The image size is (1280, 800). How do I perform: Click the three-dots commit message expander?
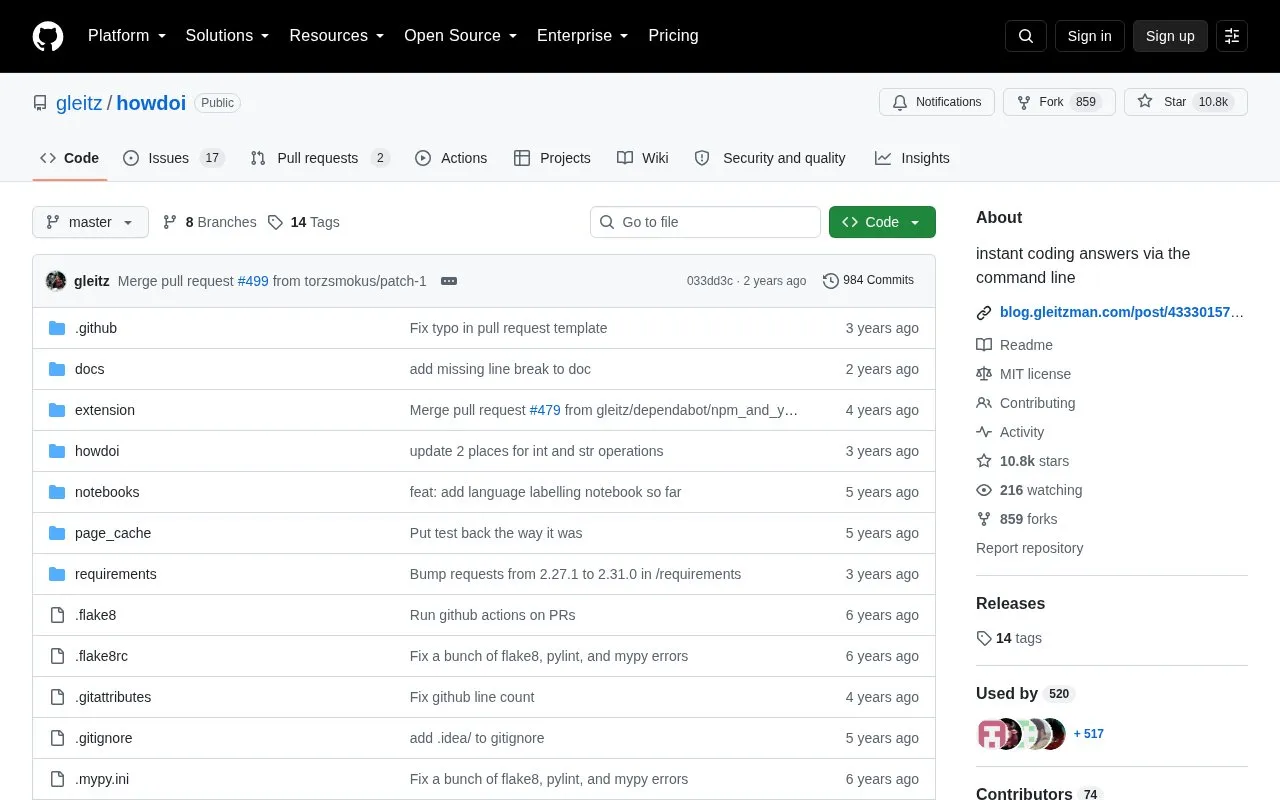[449, 281]
